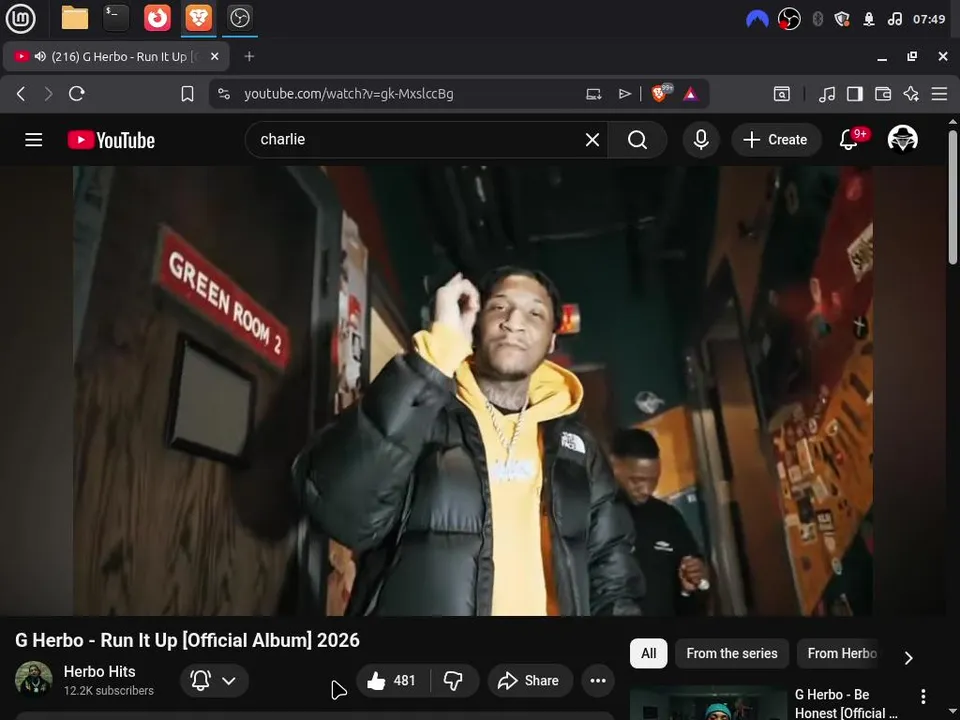This screenshot has width=960, height=720.
Task: Open the Brave main hamburger menu
Action: 939,94
